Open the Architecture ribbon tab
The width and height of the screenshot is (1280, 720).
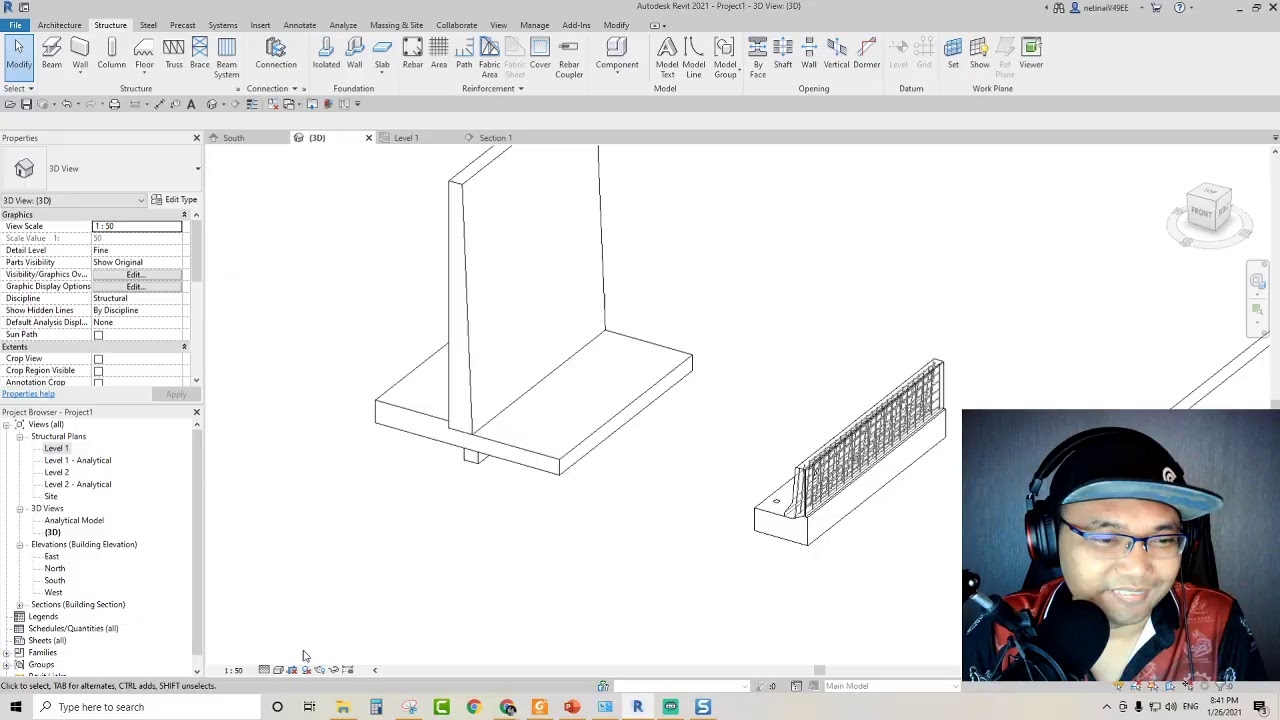[59, 25]
